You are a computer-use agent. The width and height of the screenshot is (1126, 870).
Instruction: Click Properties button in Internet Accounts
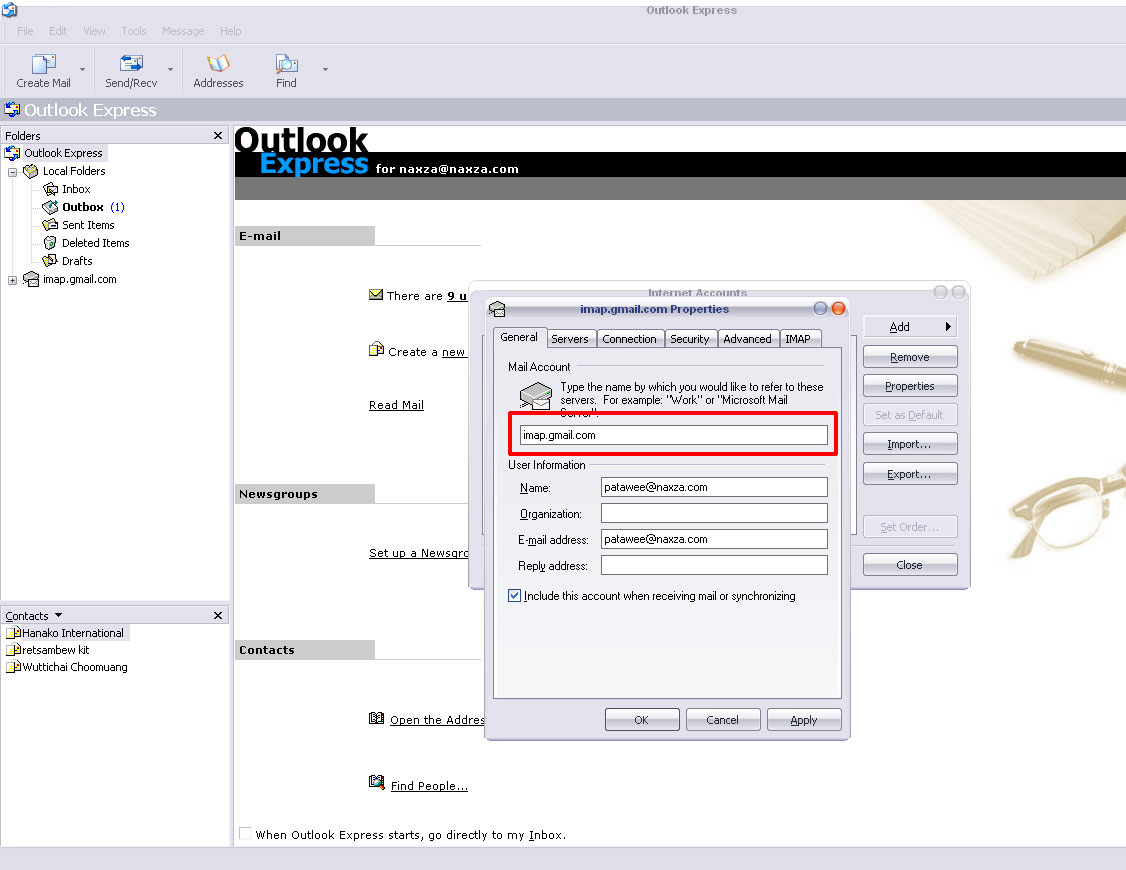point(910,386)
